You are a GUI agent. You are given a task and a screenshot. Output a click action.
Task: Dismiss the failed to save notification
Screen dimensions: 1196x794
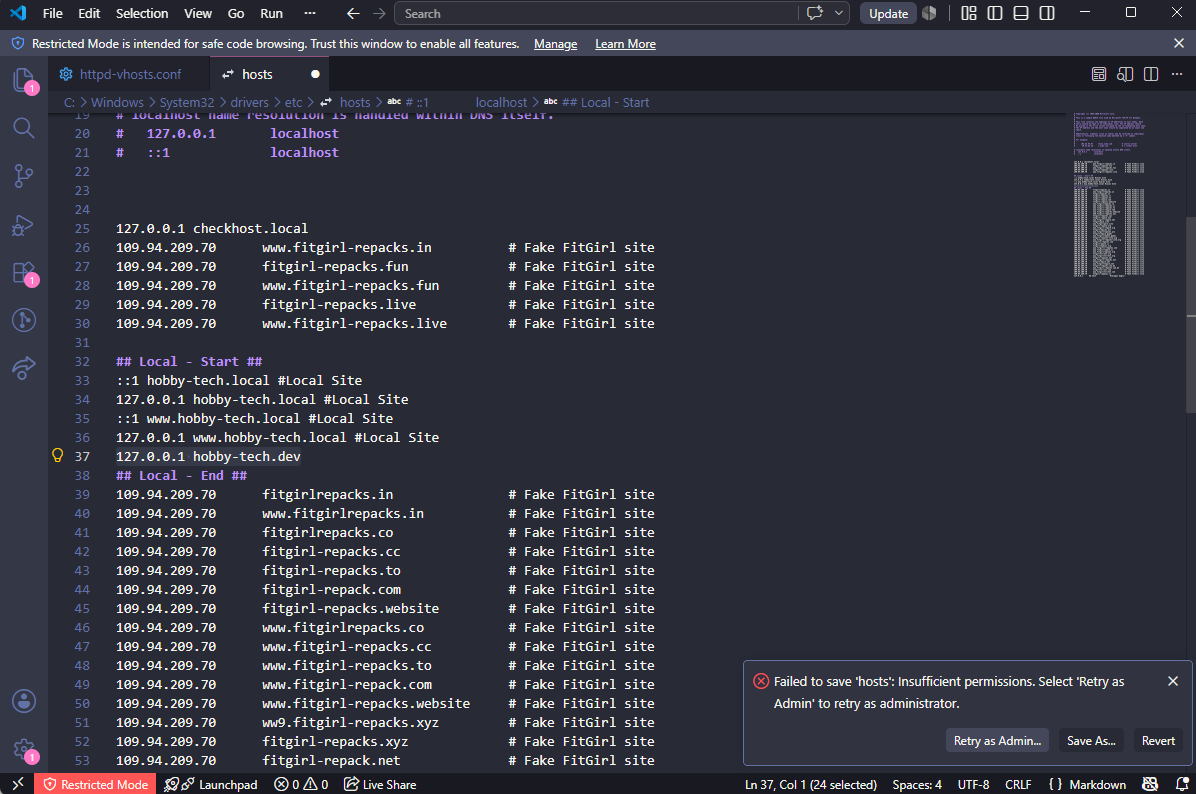point(1173,681)
